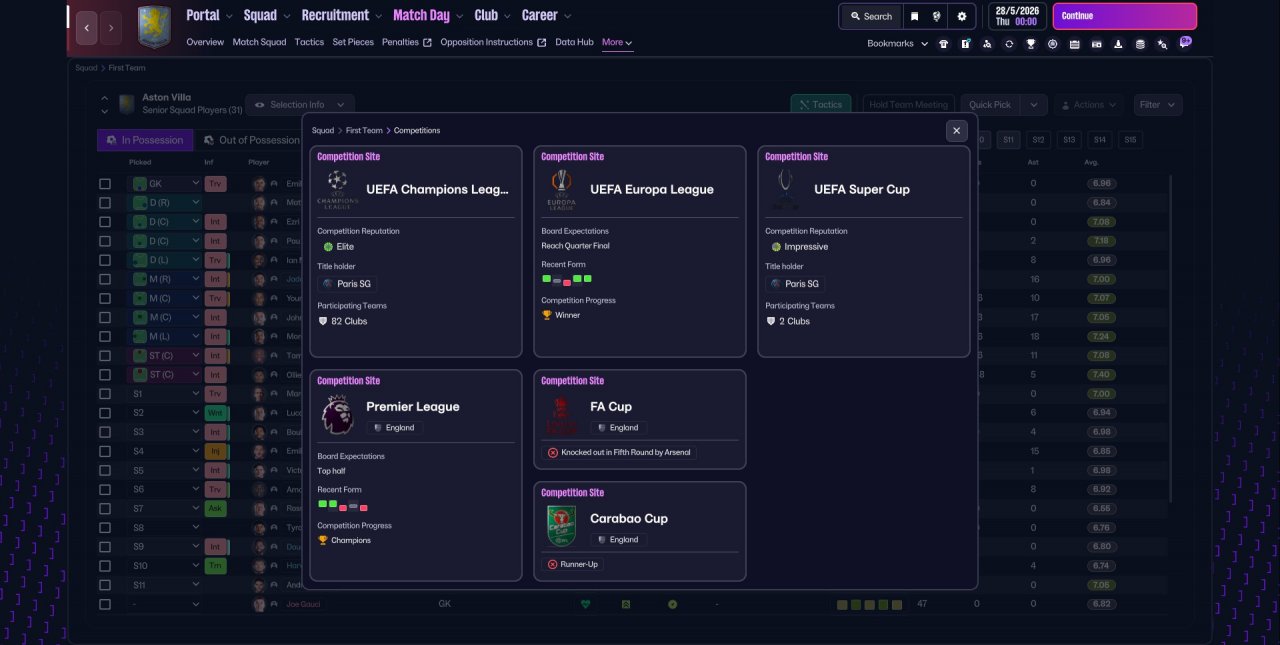Open the Selection Info dropdown
The image size is (1280, 645).
pos(300,105)
